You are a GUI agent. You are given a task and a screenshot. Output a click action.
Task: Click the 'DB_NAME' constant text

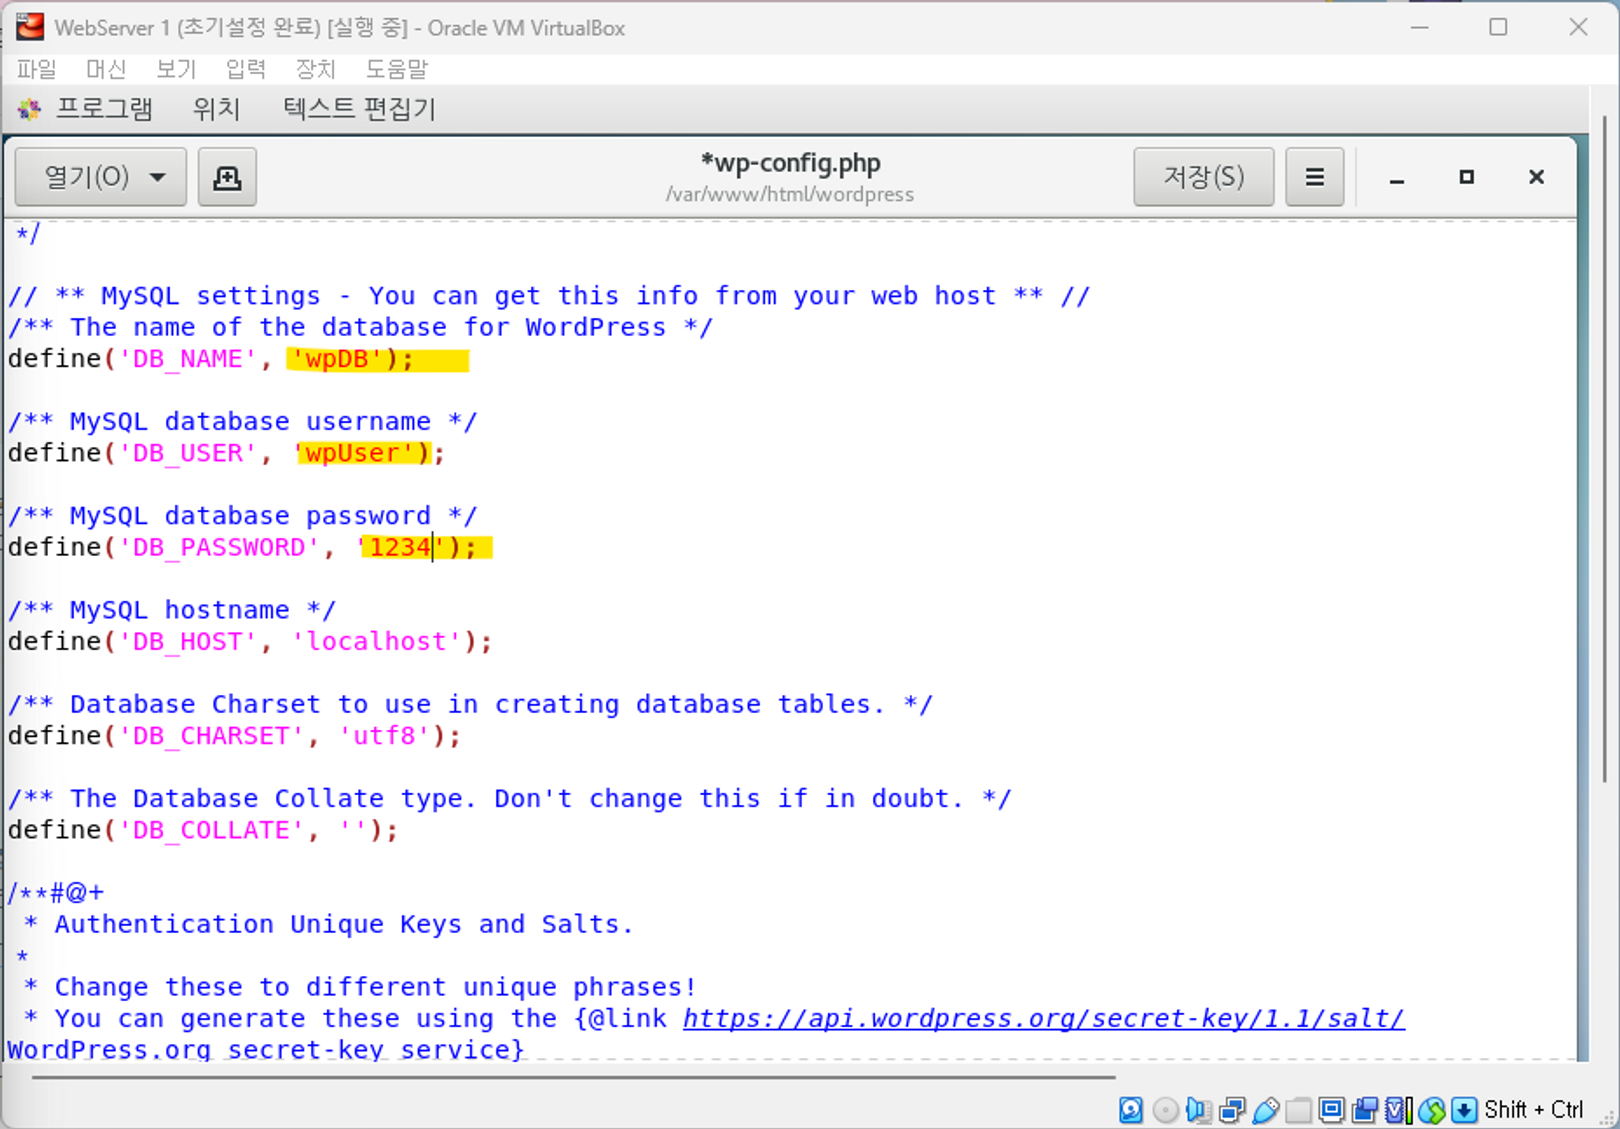188,359
